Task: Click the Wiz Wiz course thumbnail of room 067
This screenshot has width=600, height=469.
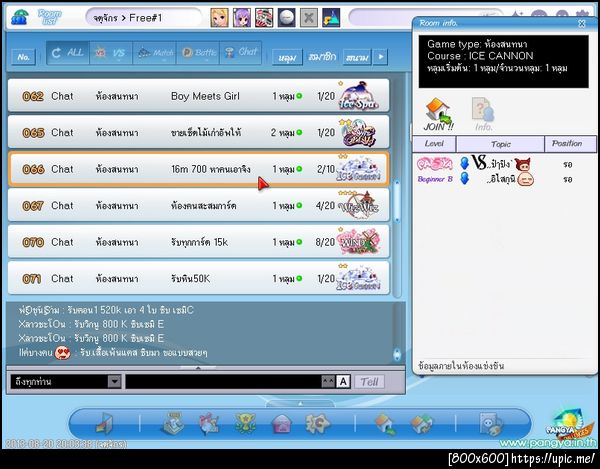Action: 359,205
